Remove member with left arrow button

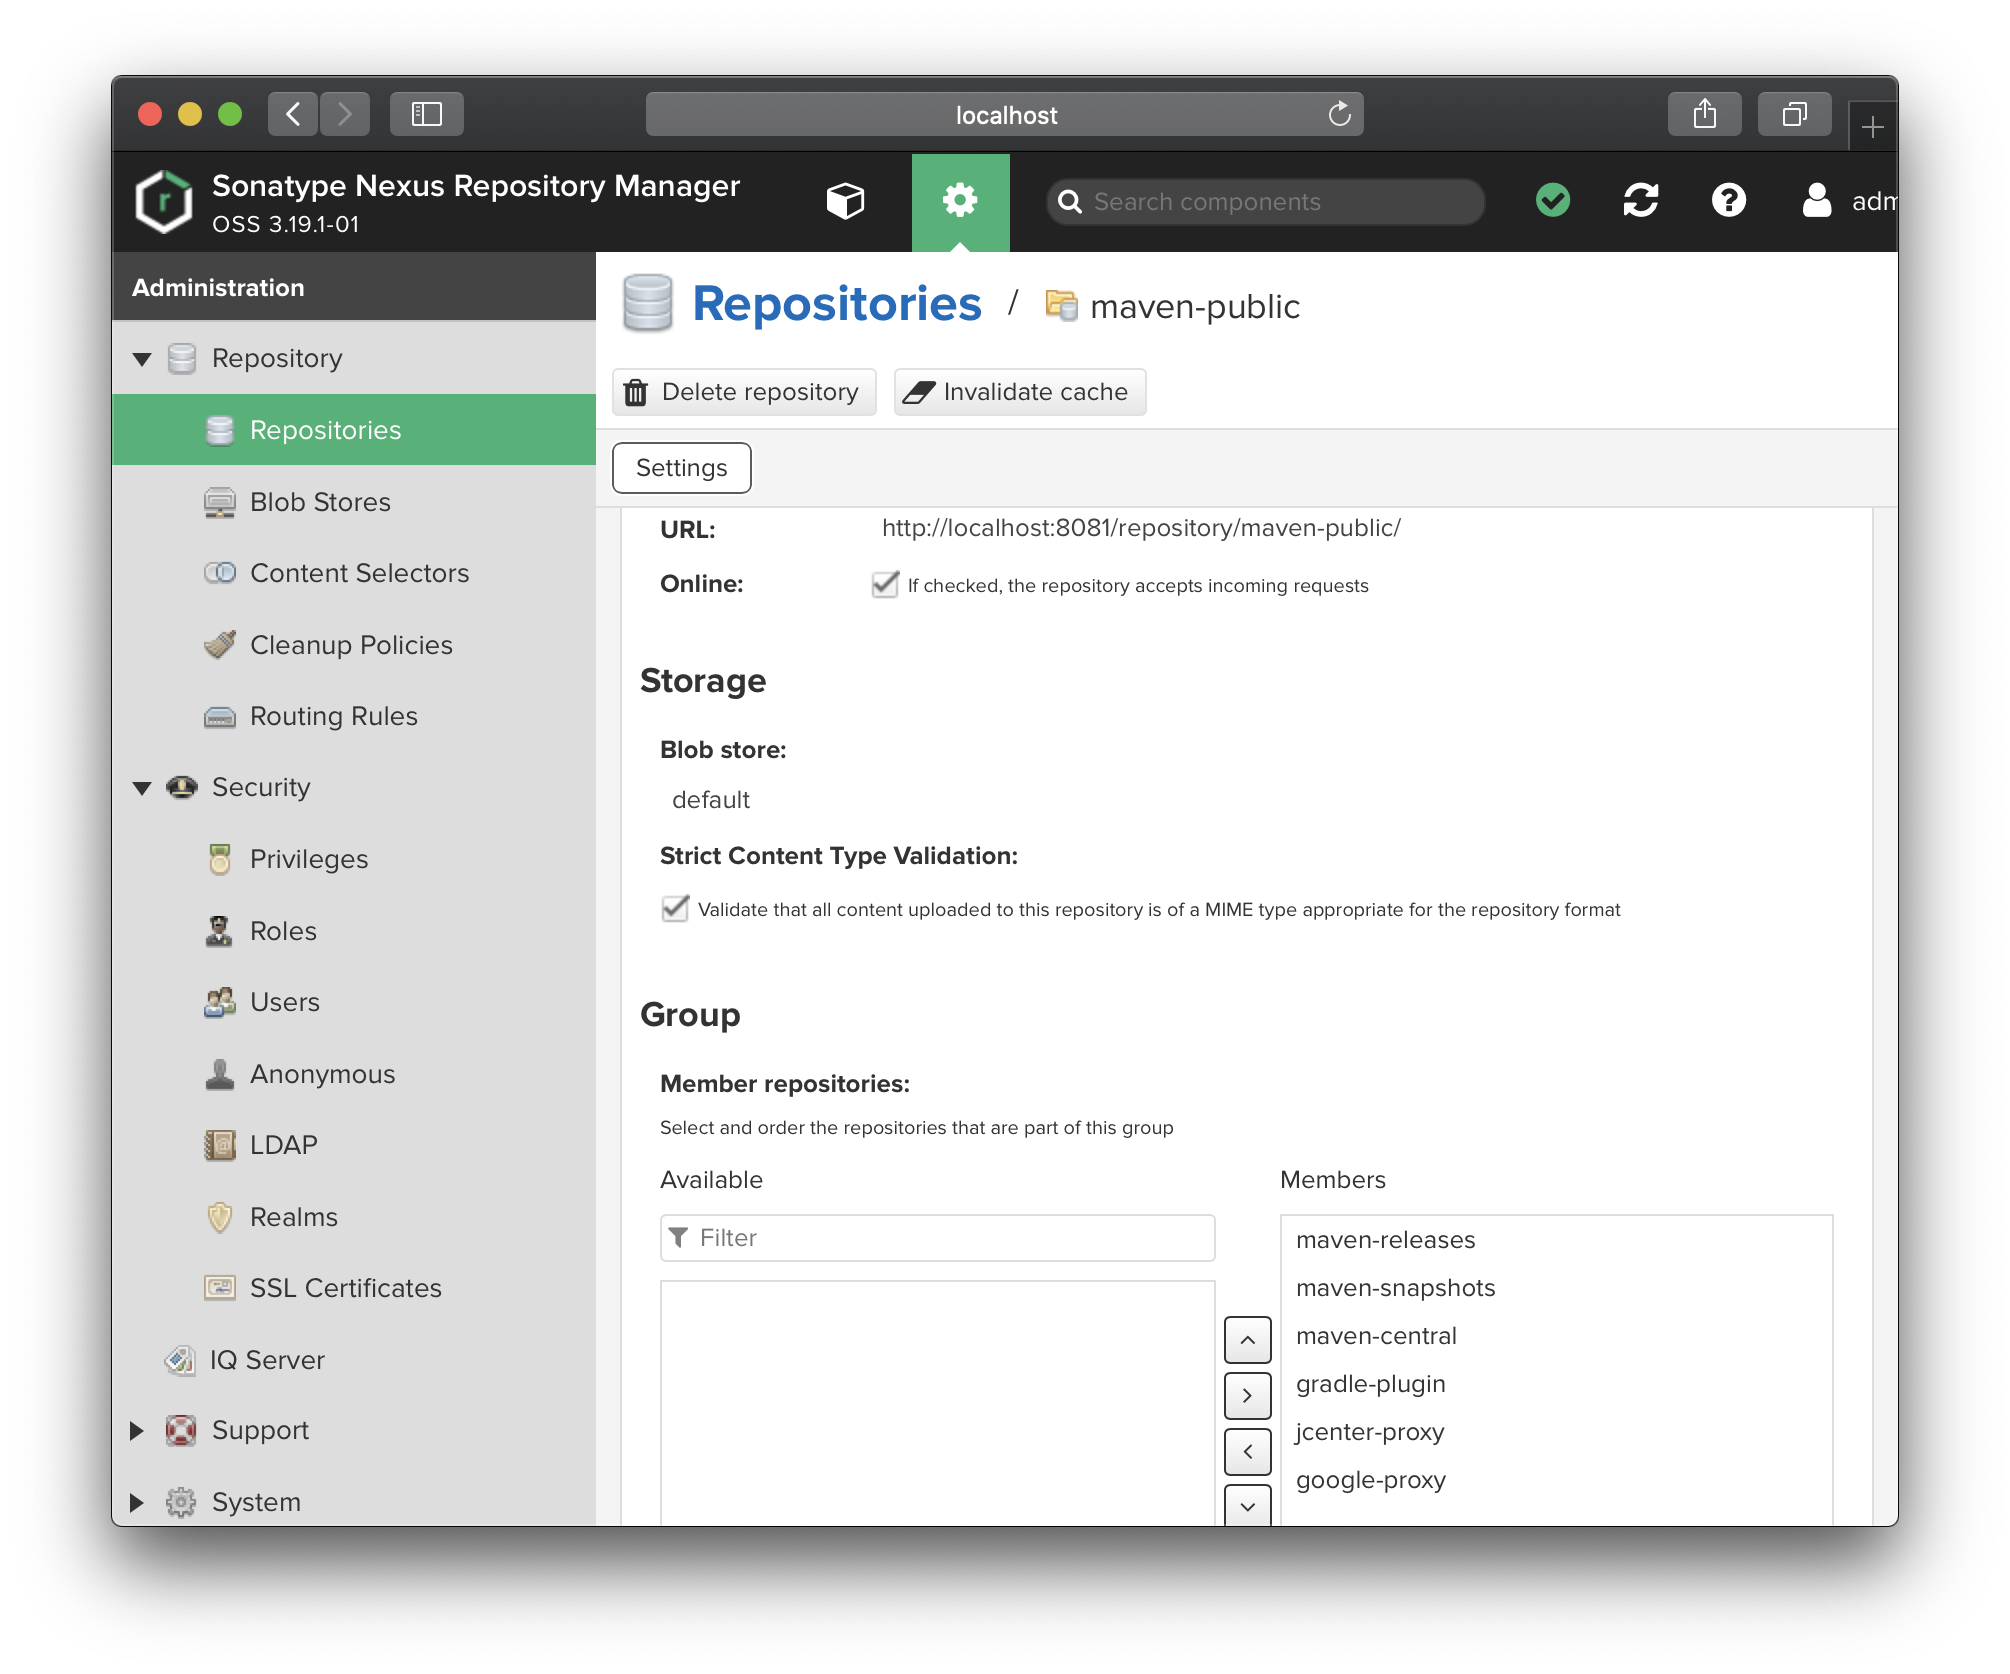tap(1248, 1452)
